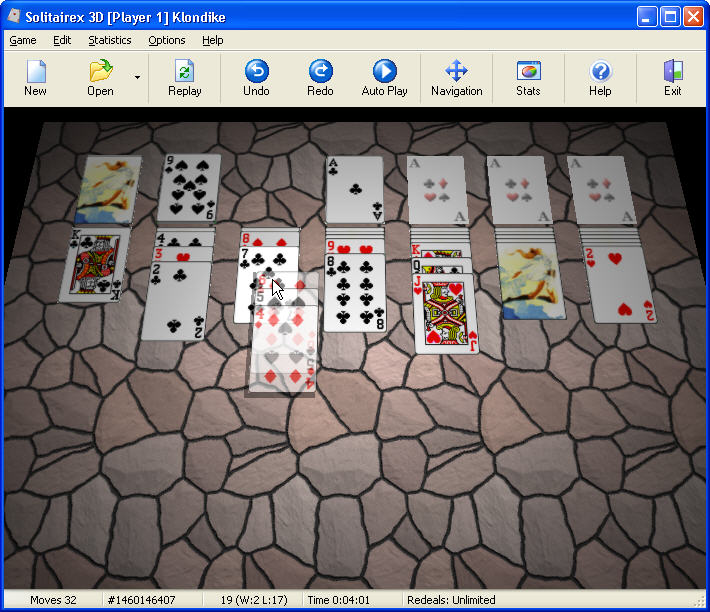The image size is (710, 612).
Task: Click game number #1460146407 in status bar
Action: (141, 600)
